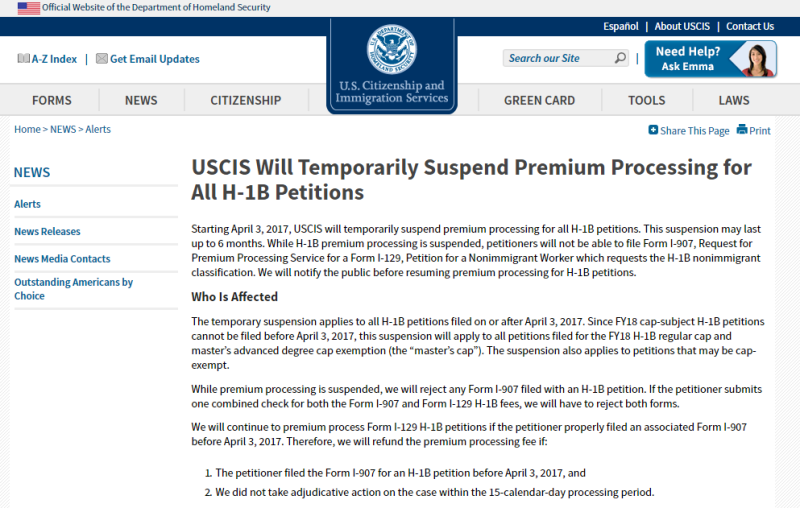Screen dimensions: 800x508
Task: Open the Contact Us link
Action: 750,27
